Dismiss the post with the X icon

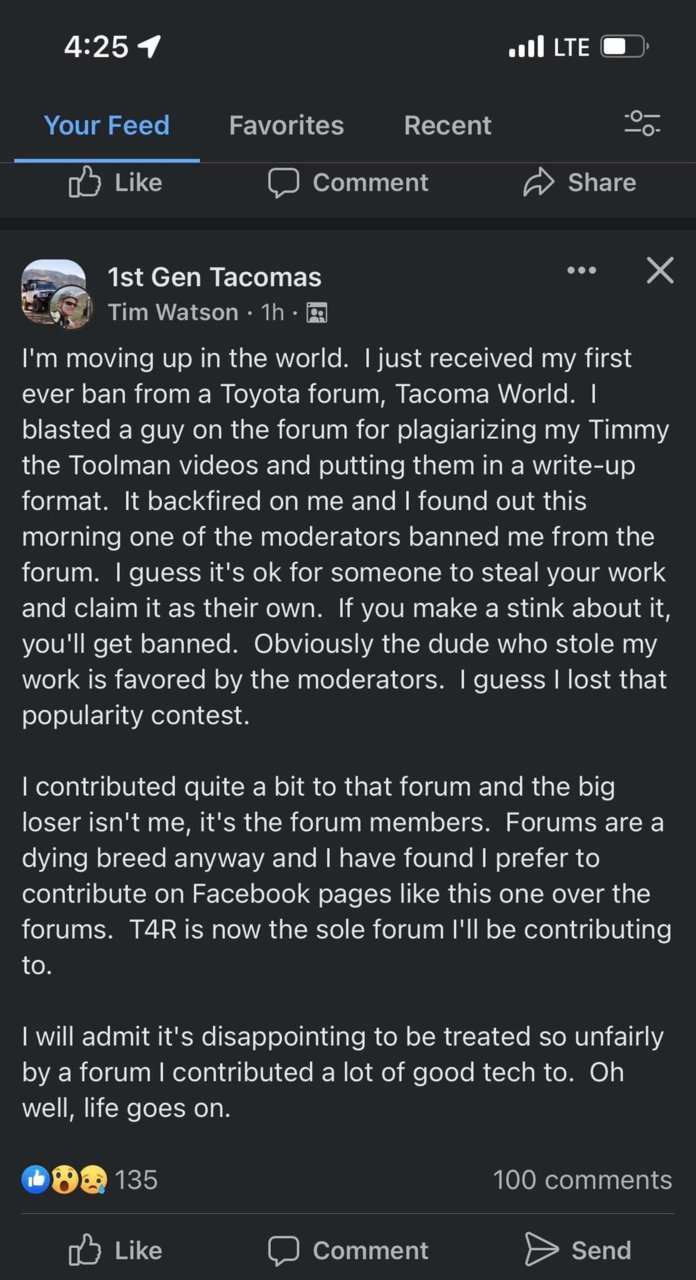pos(660,270)
